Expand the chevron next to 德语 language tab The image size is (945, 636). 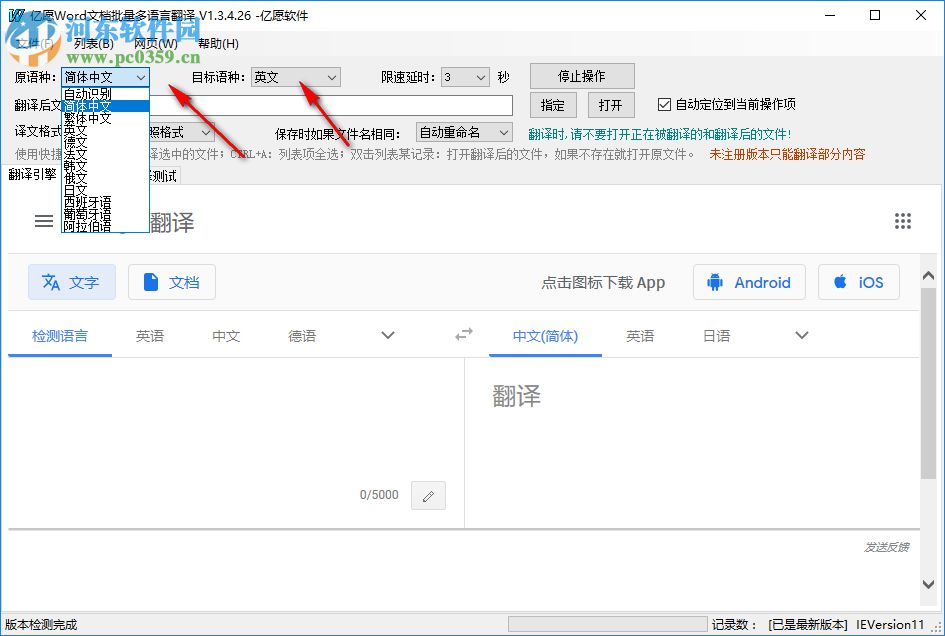388,335
